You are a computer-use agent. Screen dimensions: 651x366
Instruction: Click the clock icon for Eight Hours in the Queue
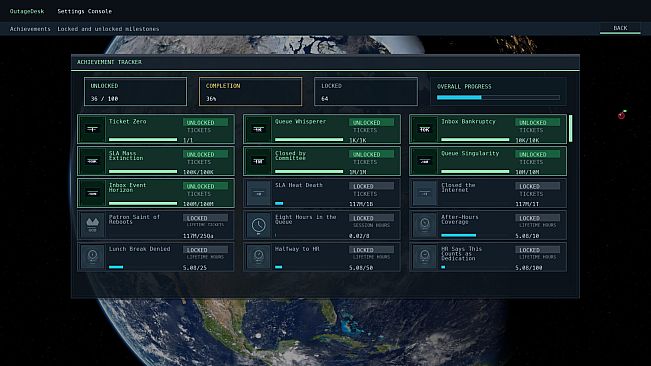point(258,225)
